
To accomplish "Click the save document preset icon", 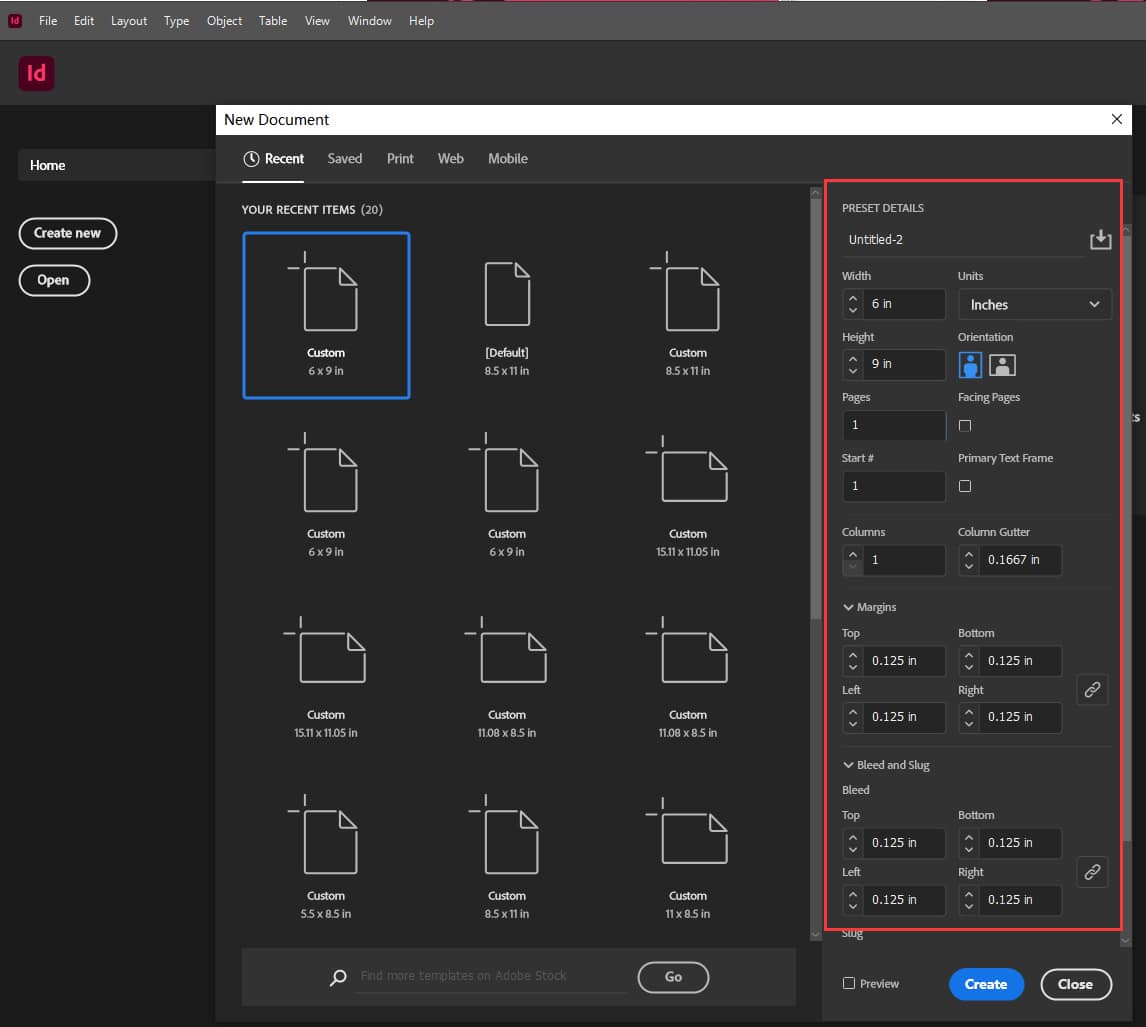I will tap(1100, 240).
